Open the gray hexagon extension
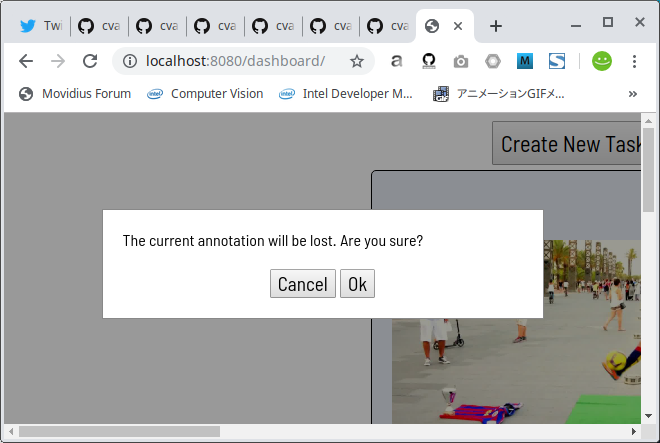 [493, 61]
